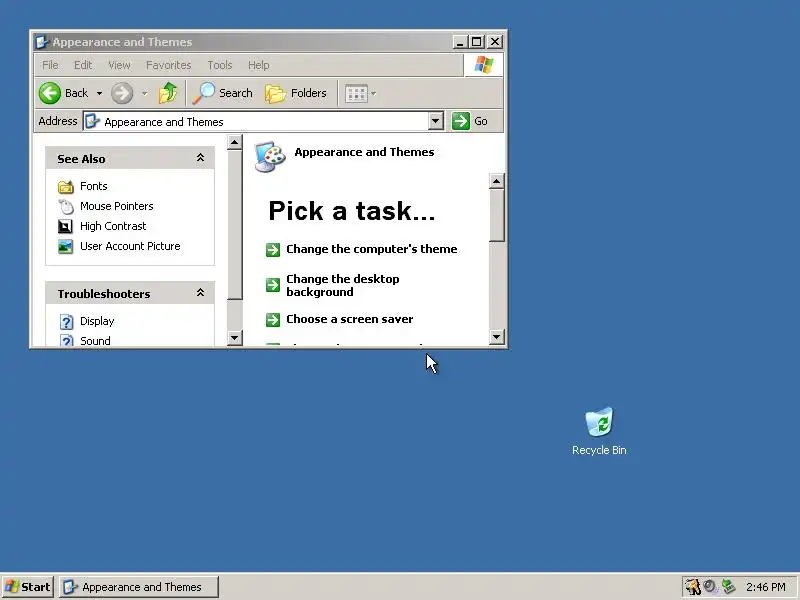Click the Address bar Appearance icon

click(92, 121)
